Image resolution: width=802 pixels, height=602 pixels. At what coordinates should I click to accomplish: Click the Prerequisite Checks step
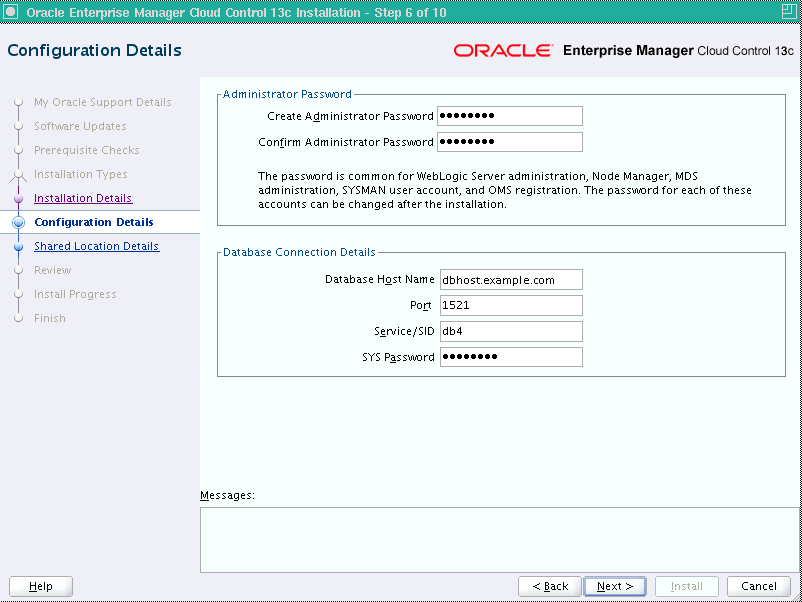point(86,150)
